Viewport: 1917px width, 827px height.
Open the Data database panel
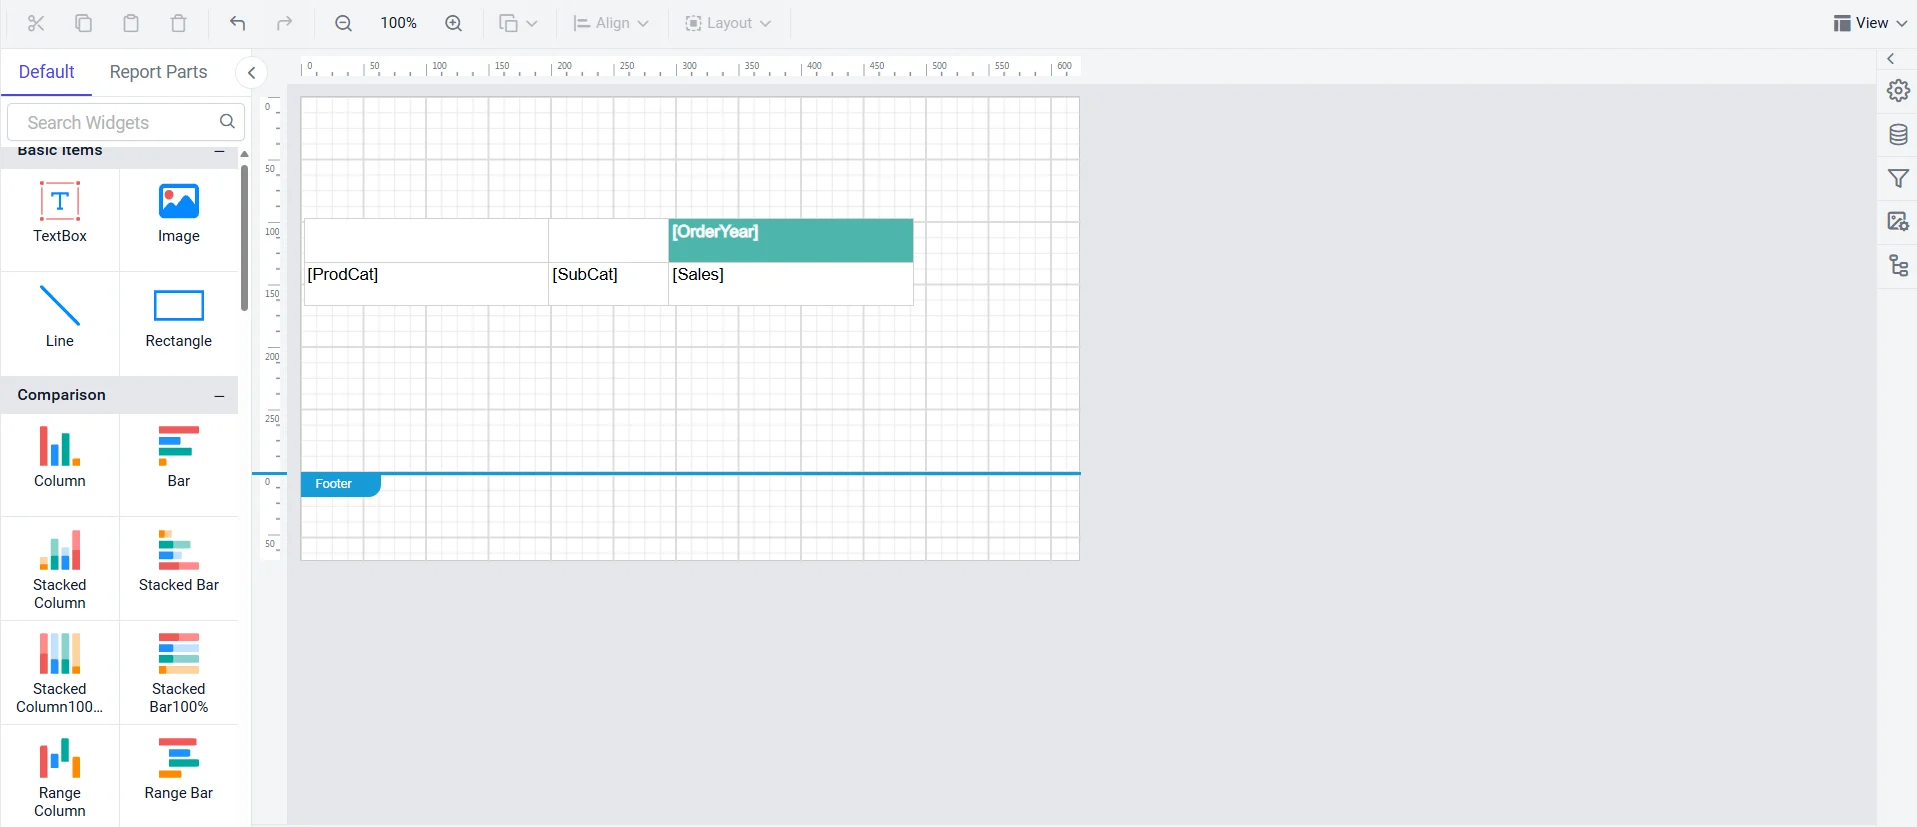tap(1898, 135)
